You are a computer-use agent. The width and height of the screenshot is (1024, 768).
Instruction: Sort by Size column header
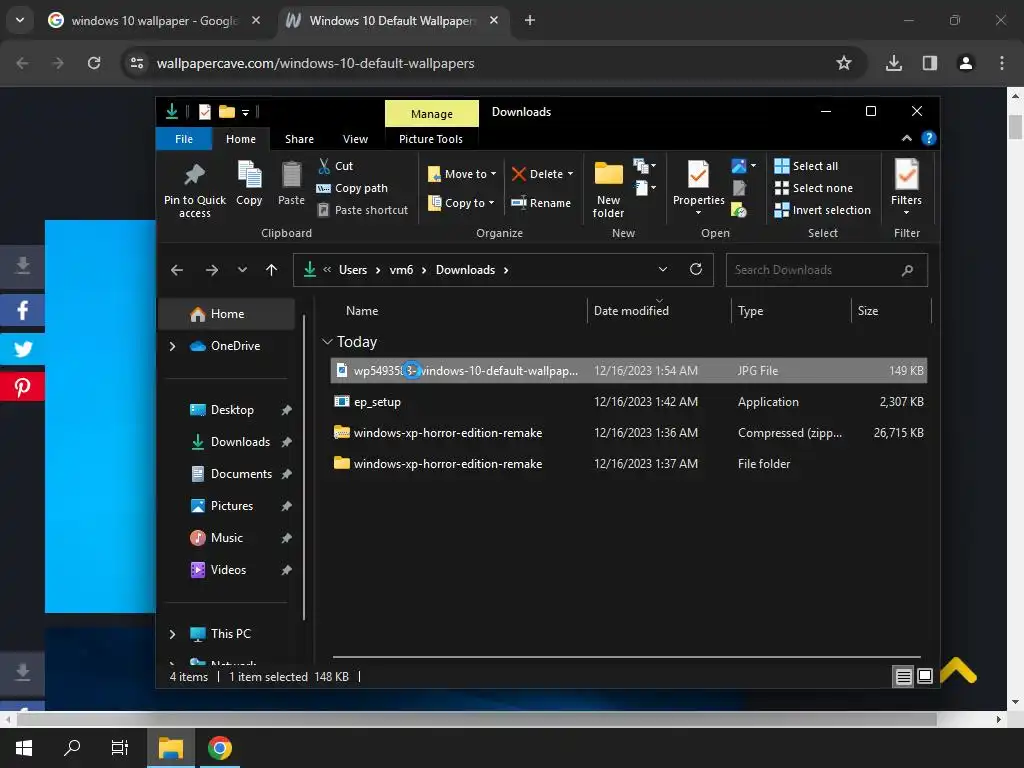(x=868, y=311)
